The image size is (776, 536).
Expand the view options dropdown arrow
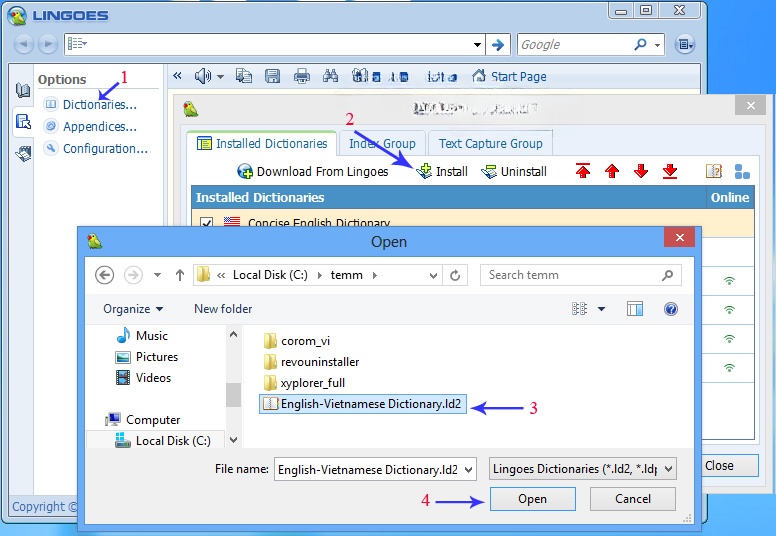pyautogui.click(x=601, y=309)
